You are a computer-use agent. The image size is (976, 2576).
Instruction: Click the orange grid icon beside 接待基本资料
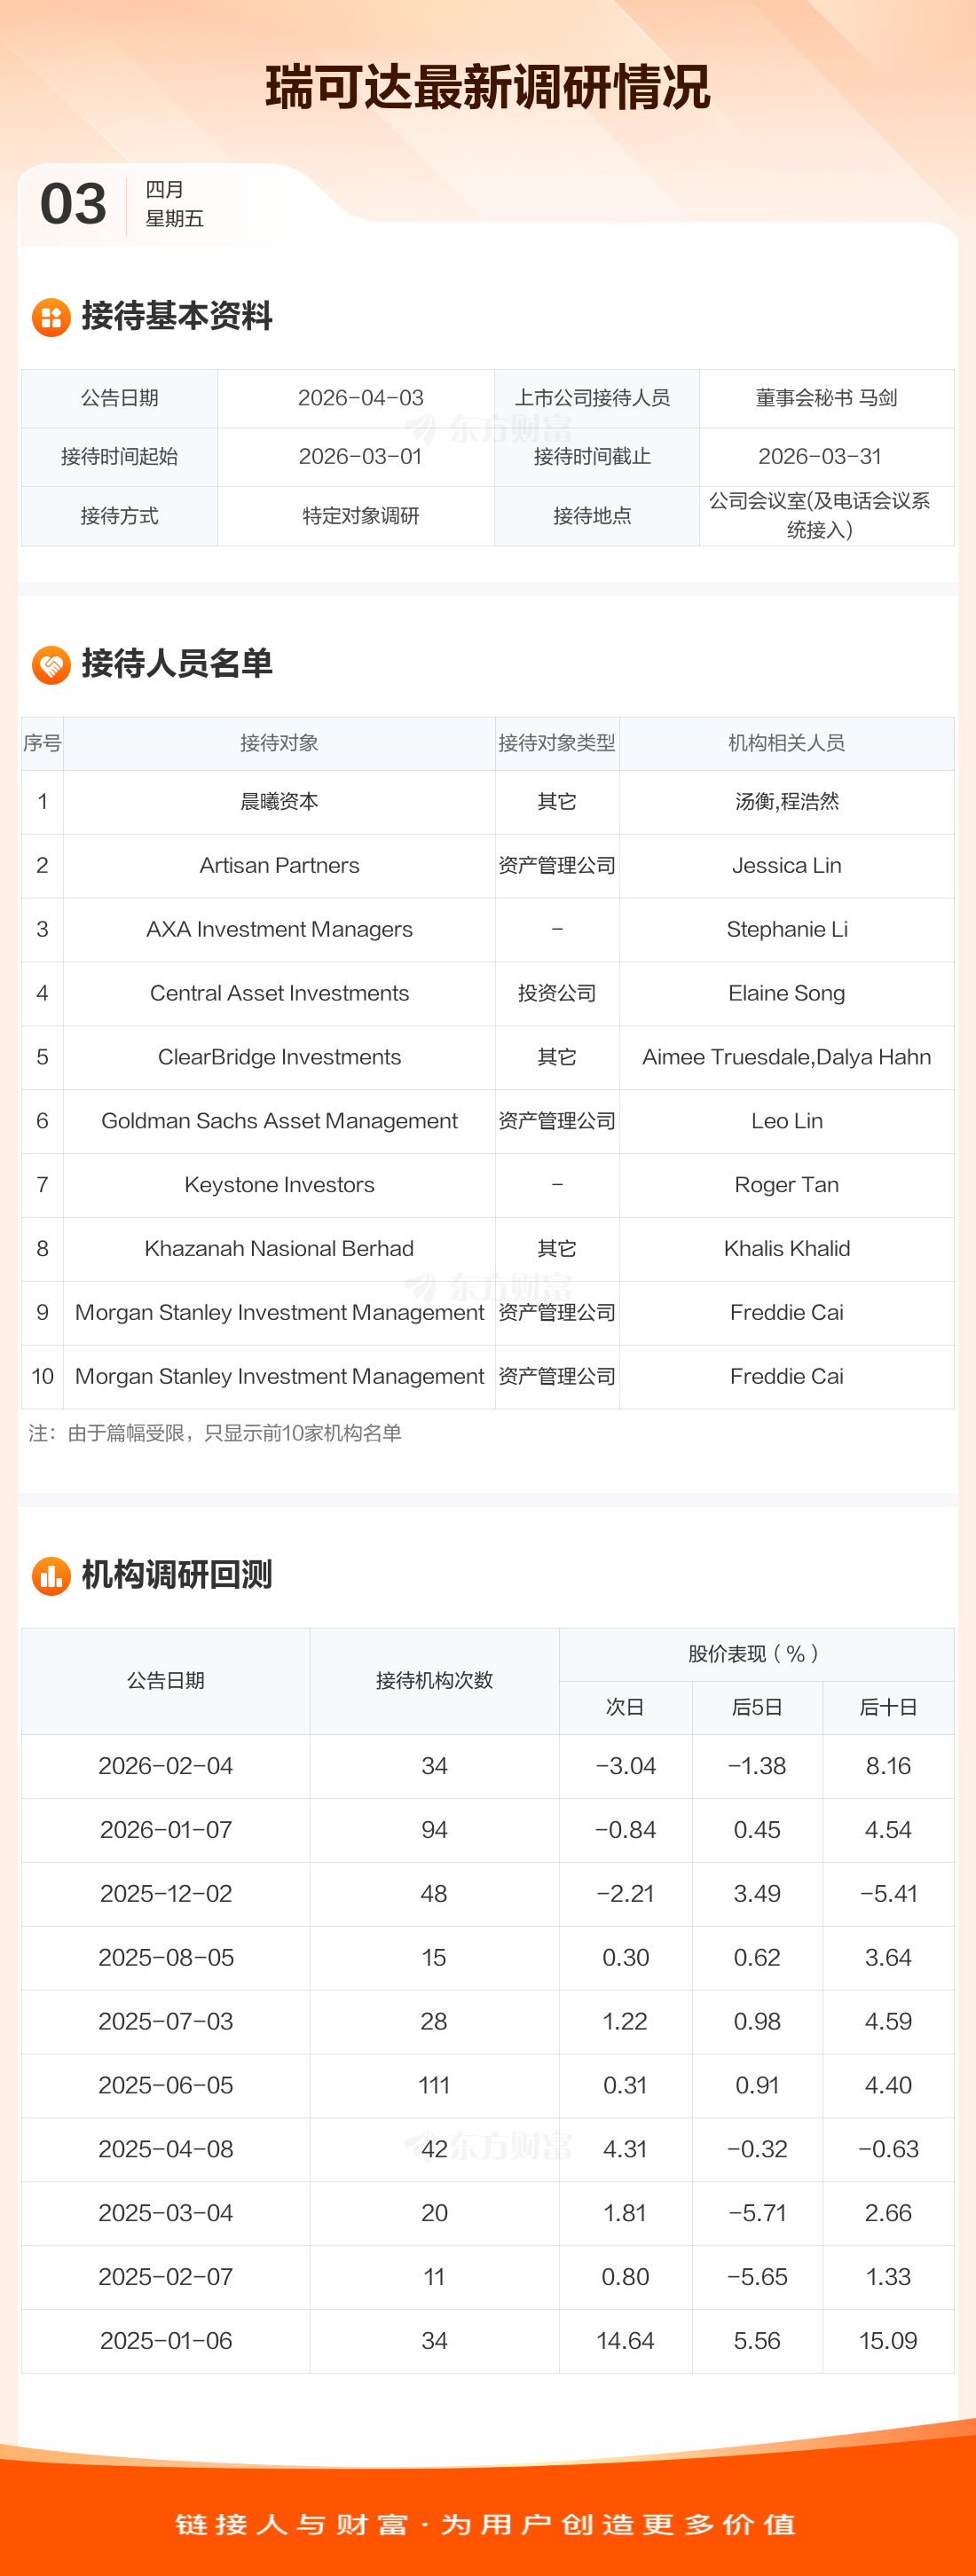tap(51, 318)
